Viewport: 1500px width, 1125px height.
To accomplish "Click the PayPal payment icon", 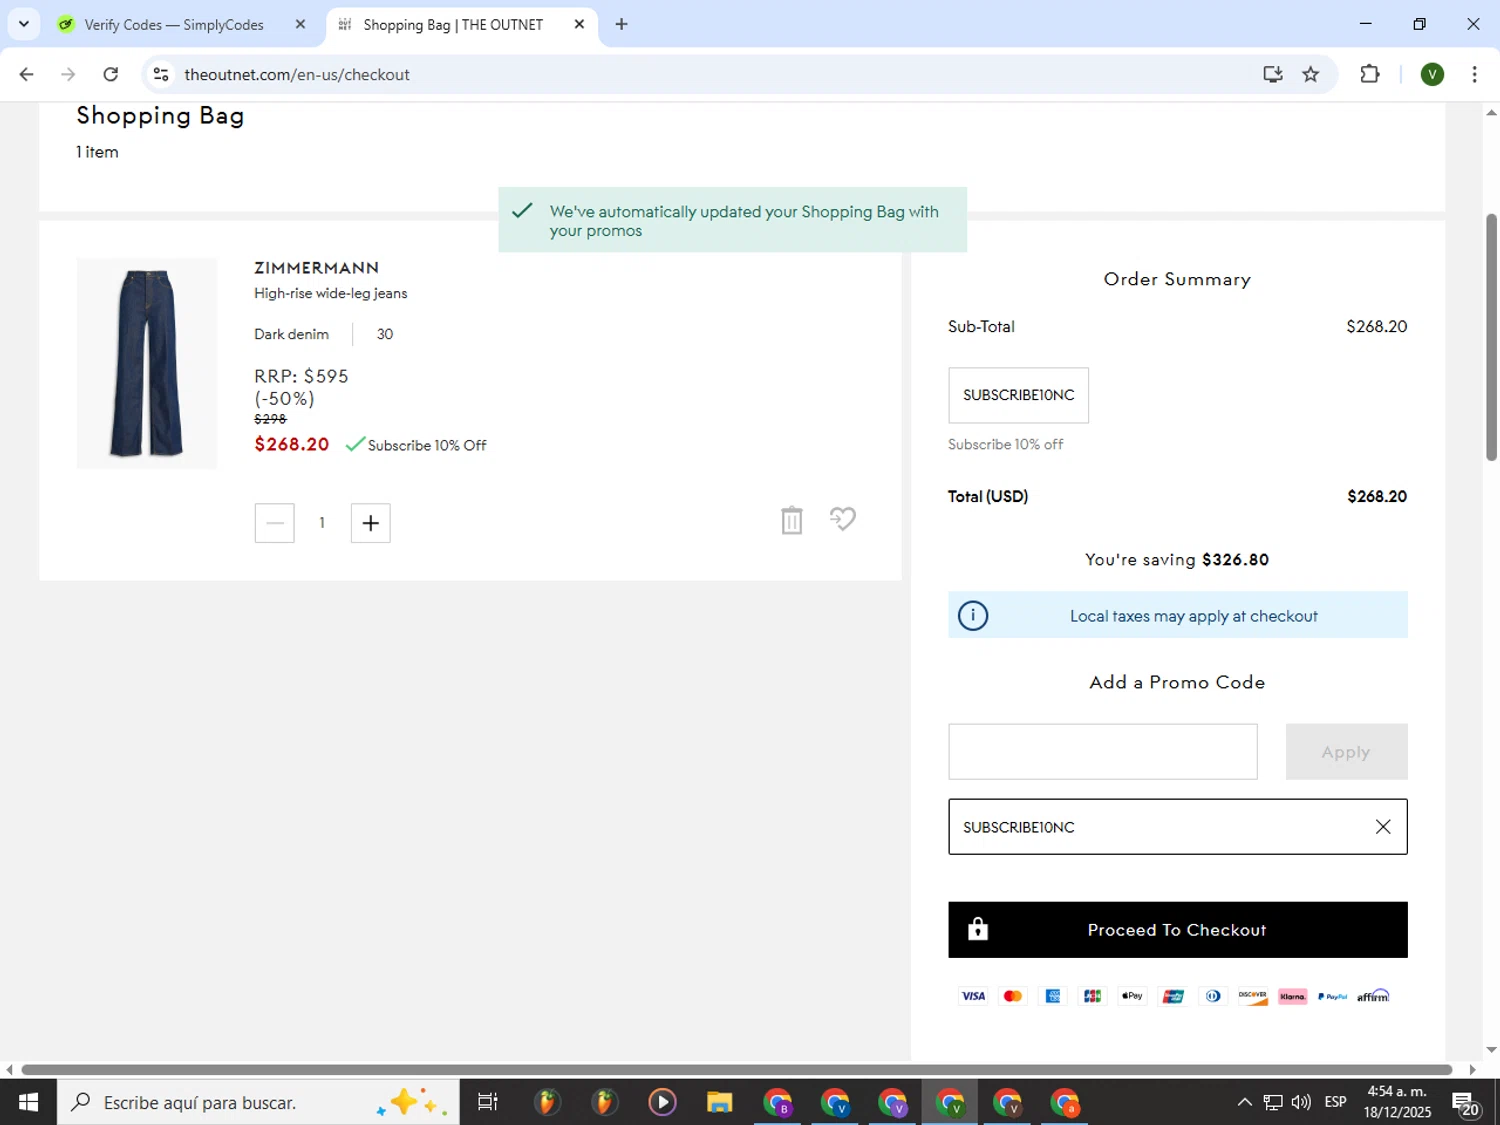I will pos(1332,996).
